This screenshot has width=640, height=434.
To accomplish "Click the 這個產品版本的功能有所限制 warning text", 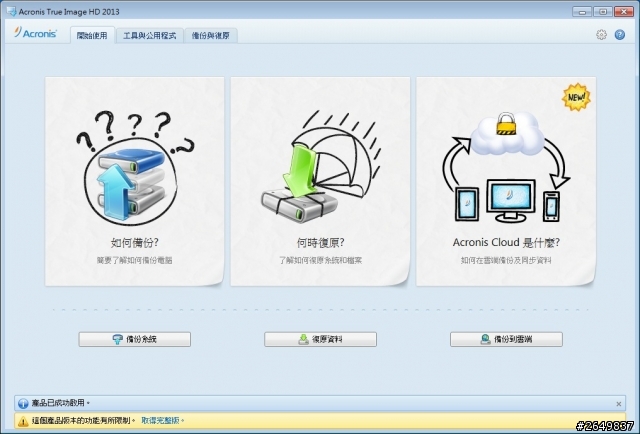I will [81, 420].
